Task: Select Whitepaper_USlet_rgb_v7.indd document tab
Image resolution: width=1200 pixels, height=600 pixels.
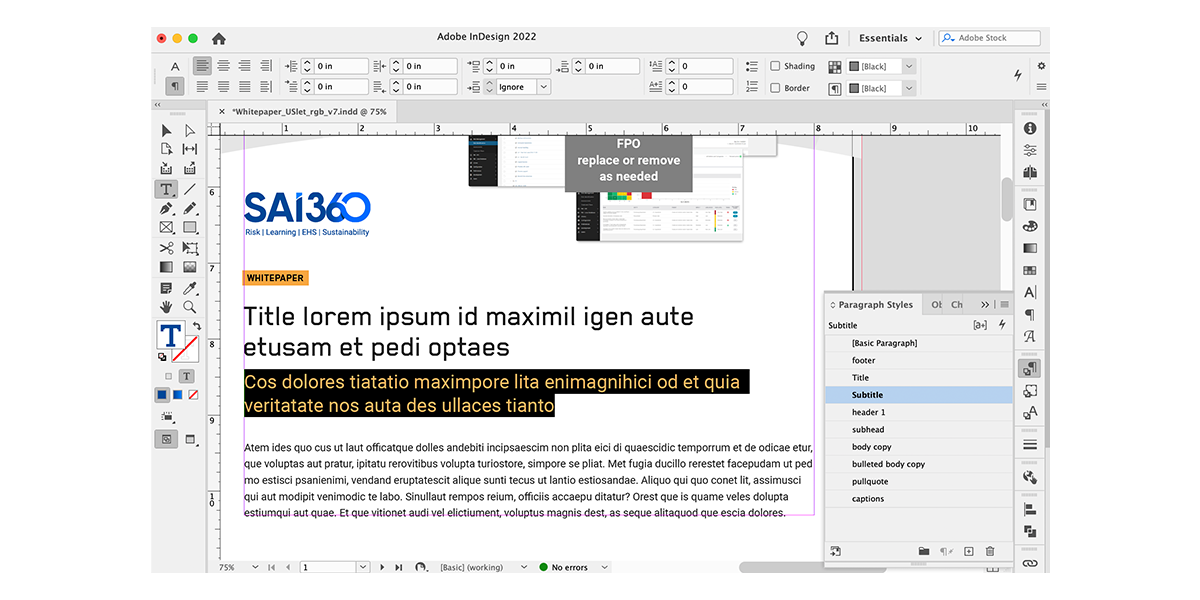Action: click(309, 112)
